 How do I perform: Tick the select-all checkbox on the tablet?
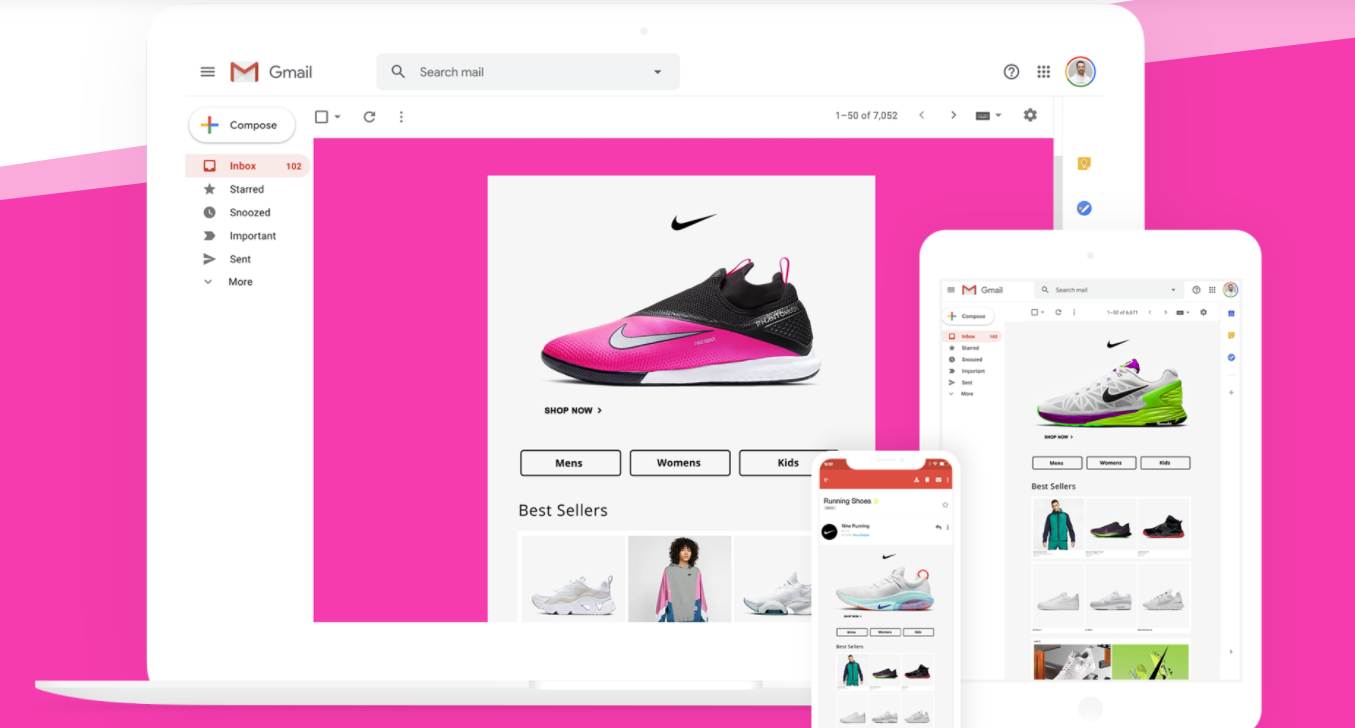(x=1034, y=312)
